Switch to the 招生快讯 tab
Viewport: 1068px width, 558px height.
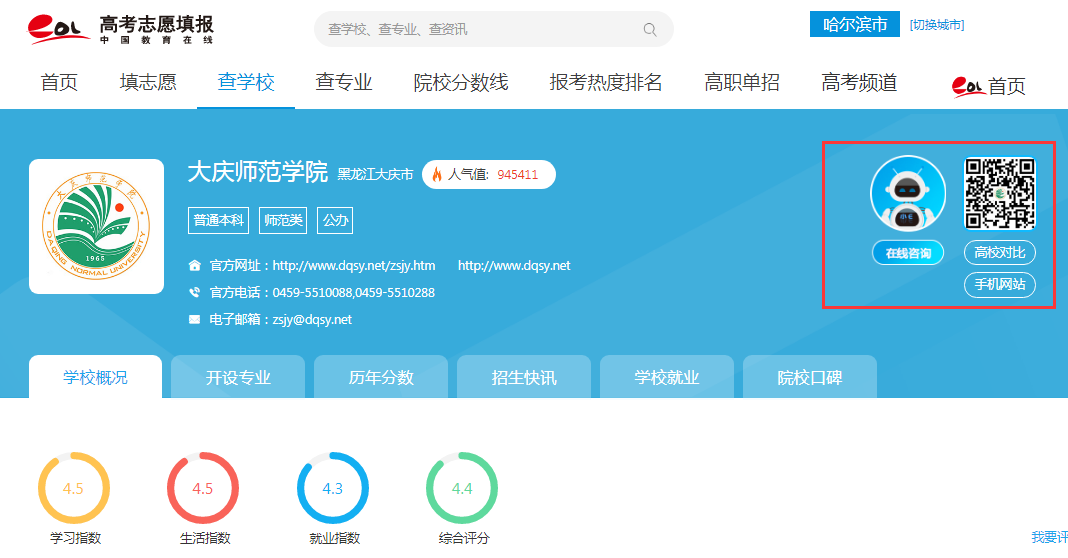524,377
